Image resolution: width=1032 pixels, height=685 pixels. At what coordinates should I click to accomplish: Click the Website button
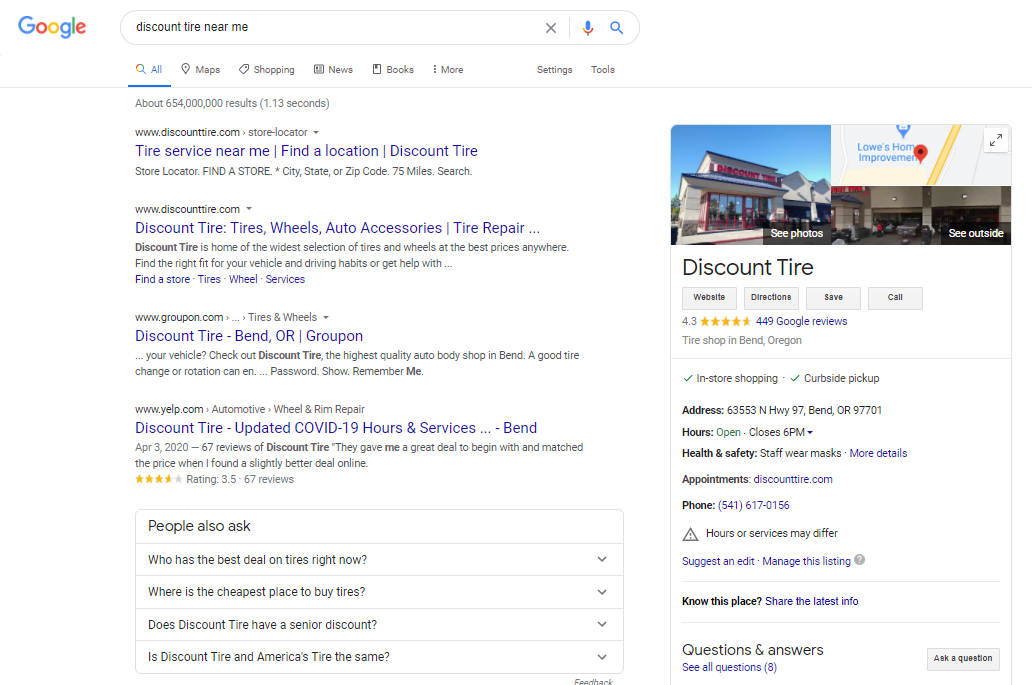coord(709,297)
